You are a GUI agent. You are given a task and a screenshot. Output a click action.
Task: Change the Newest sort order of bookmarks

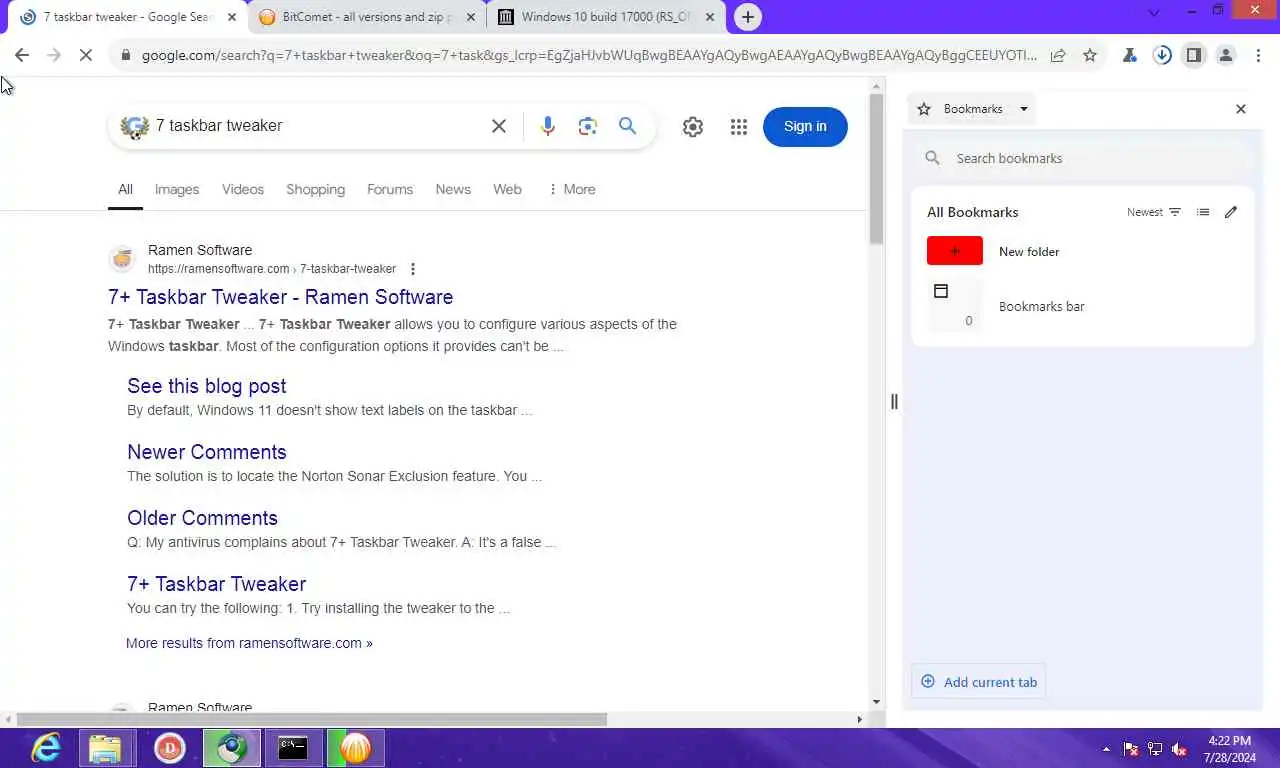pos(1154,212)
